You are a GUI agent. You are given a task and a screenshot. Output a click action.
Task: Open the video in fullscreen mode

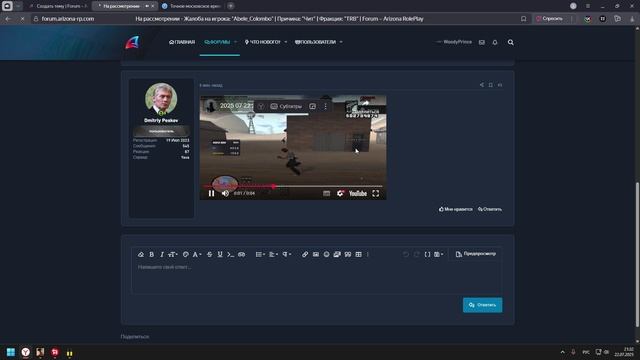click(x=376, y=193)
